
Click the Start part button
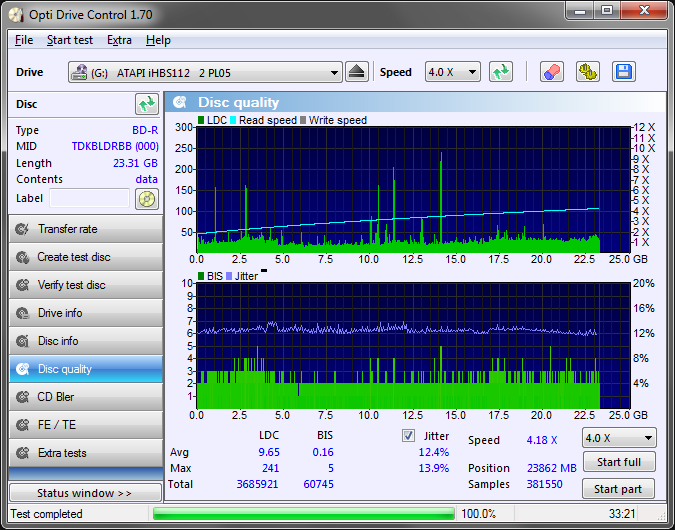(618, 489)
